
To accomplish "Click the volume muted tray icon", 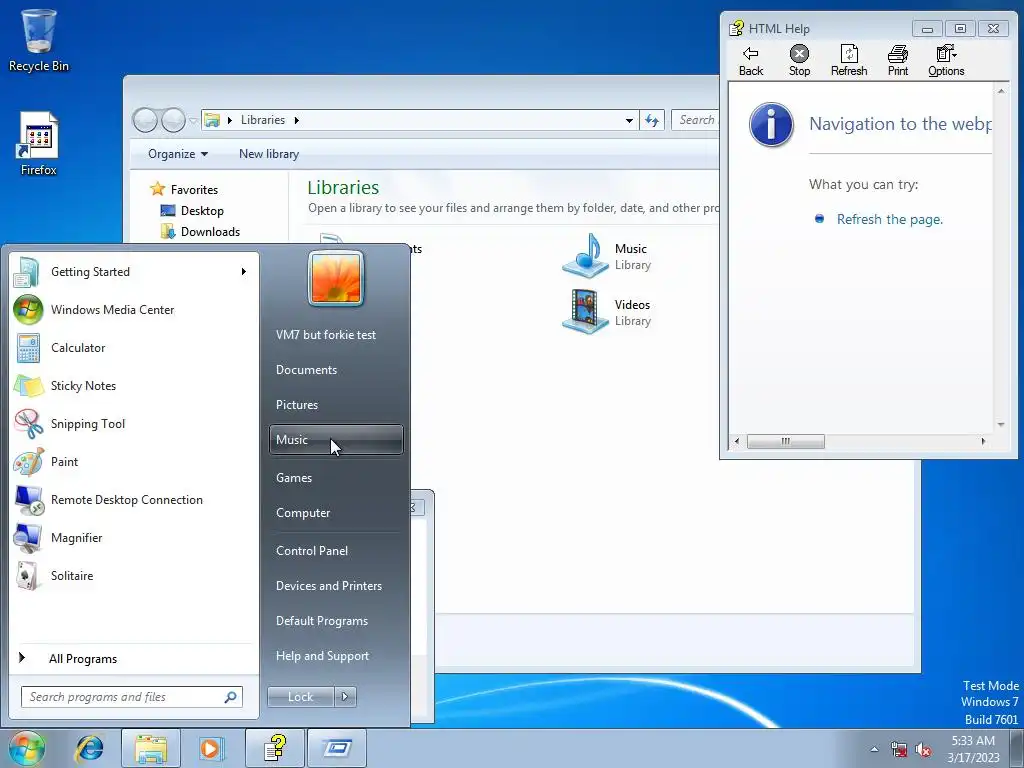I will click(x=923, y=750).
